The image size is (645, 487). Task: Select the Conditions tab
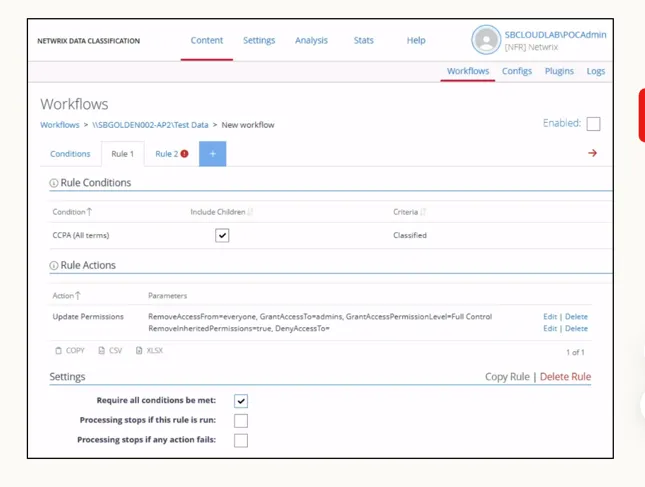coord(70,154)
